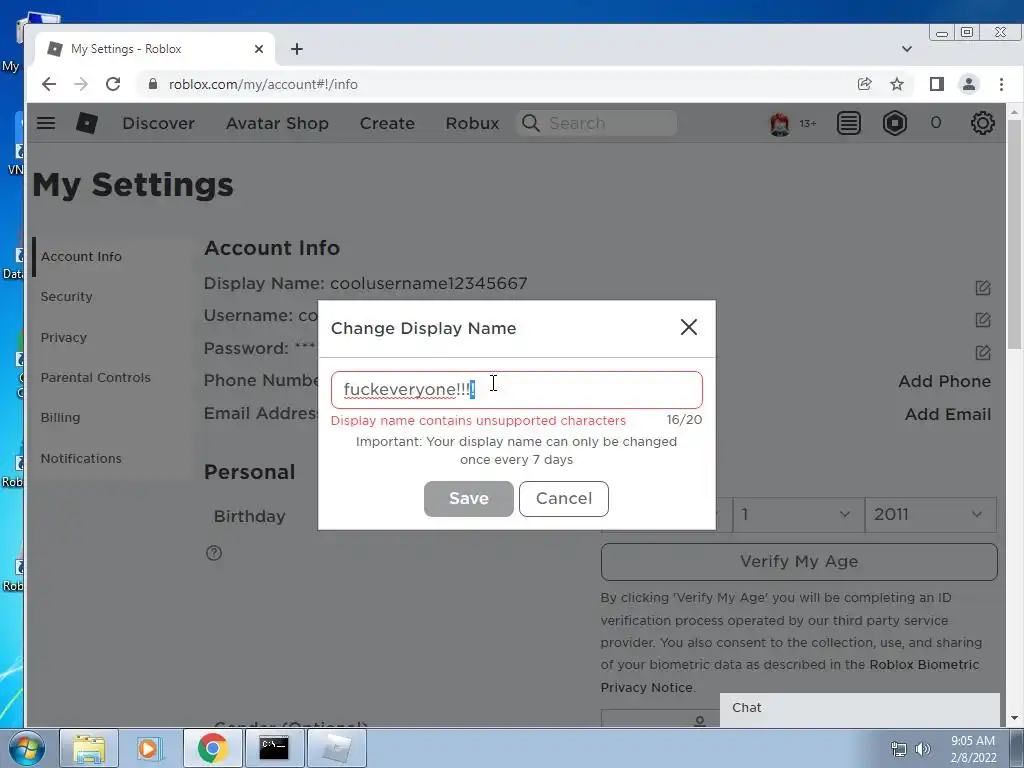Click the birthday help question icon
The height and width of the screenshot is (768, 1024).
214,553
